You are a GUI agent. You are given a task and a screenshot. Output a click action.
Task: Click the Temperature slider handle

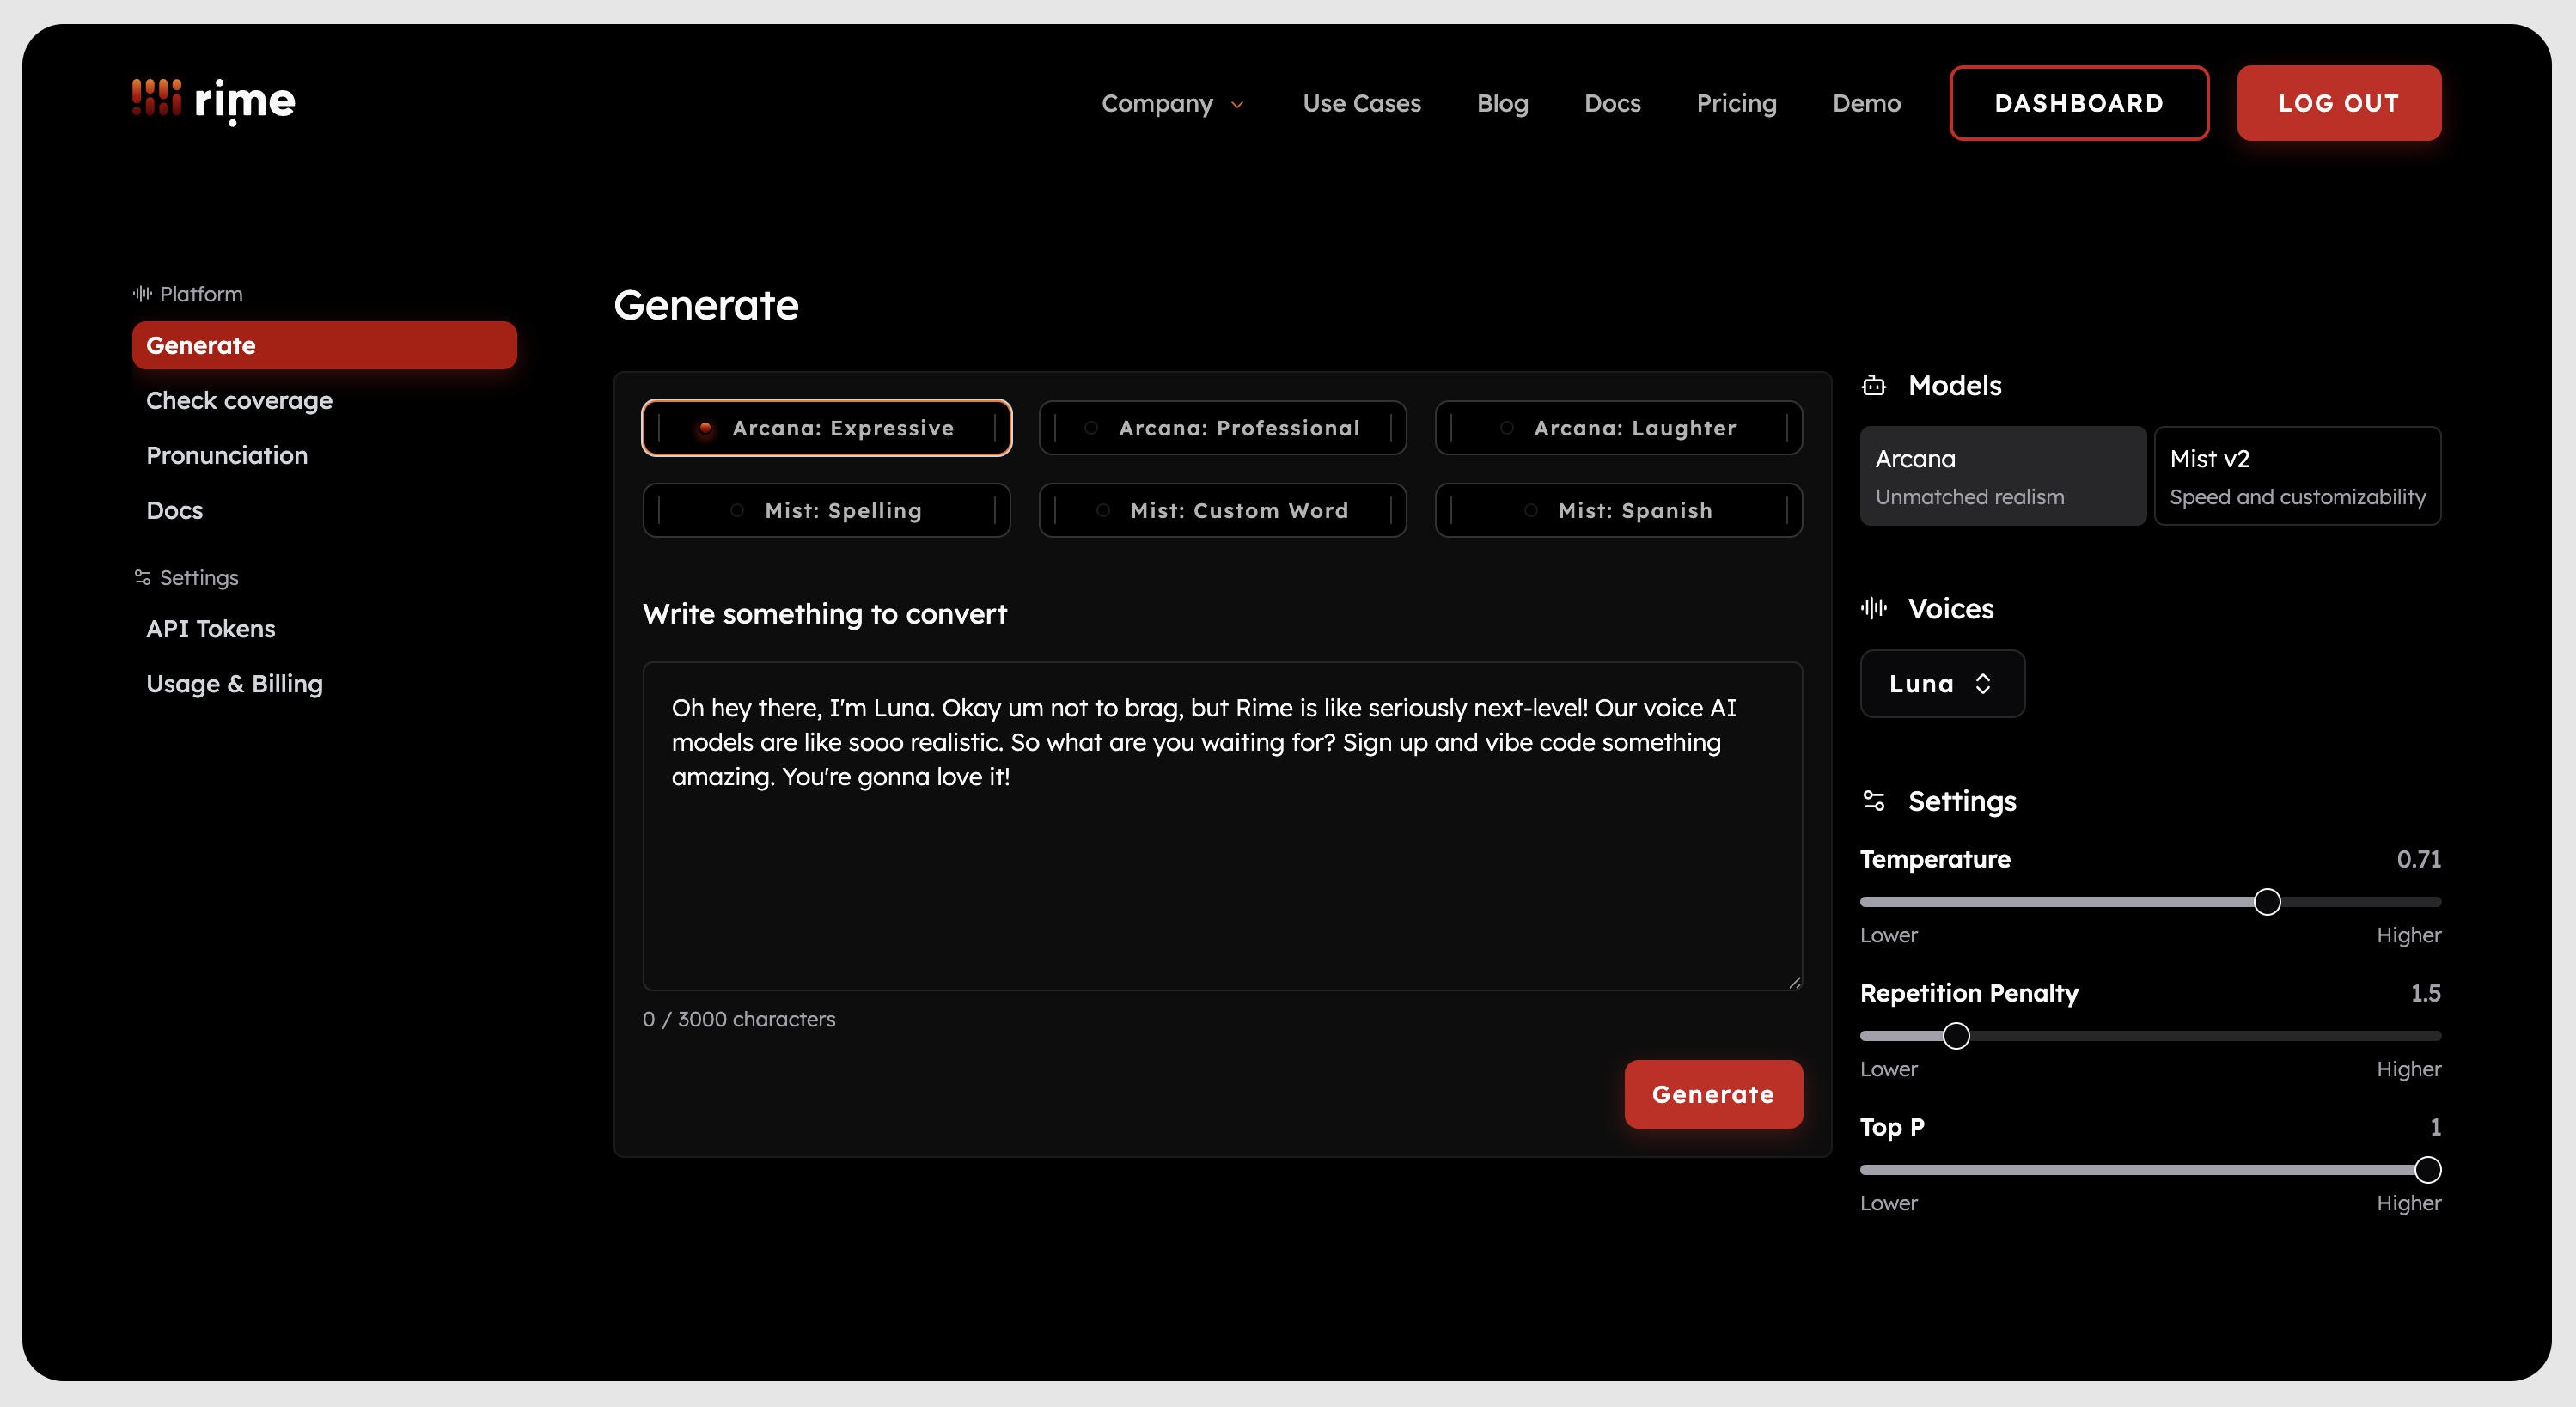[2267, 902]
